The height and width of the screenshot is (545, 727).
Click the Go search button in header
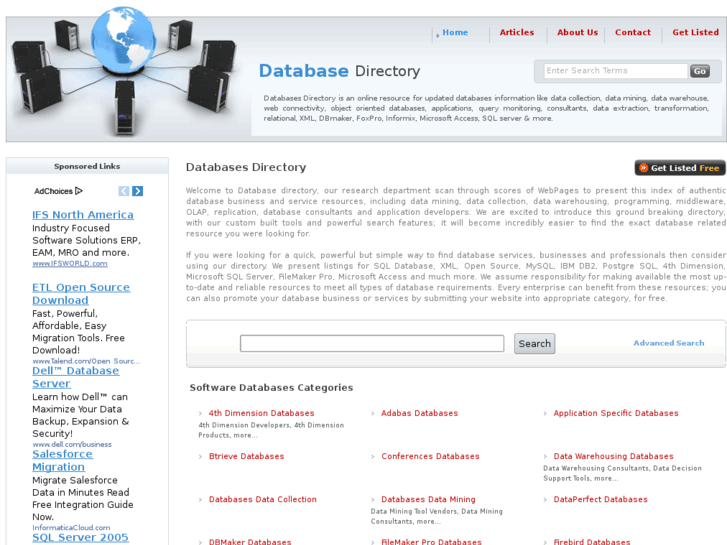[x=700, y=71]
